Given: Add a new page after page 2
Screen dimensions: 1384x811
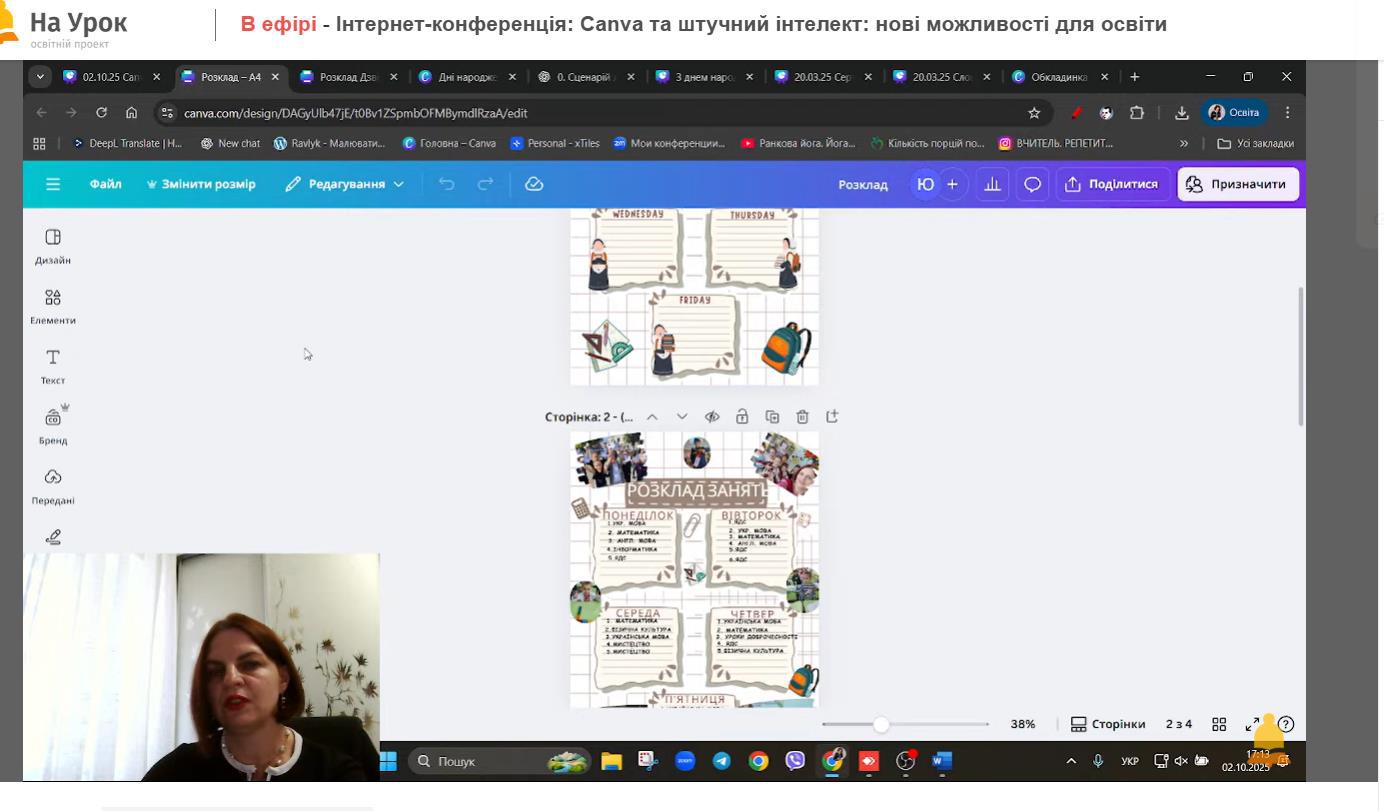Looking at the screenshot, I should tap(832, 416).
